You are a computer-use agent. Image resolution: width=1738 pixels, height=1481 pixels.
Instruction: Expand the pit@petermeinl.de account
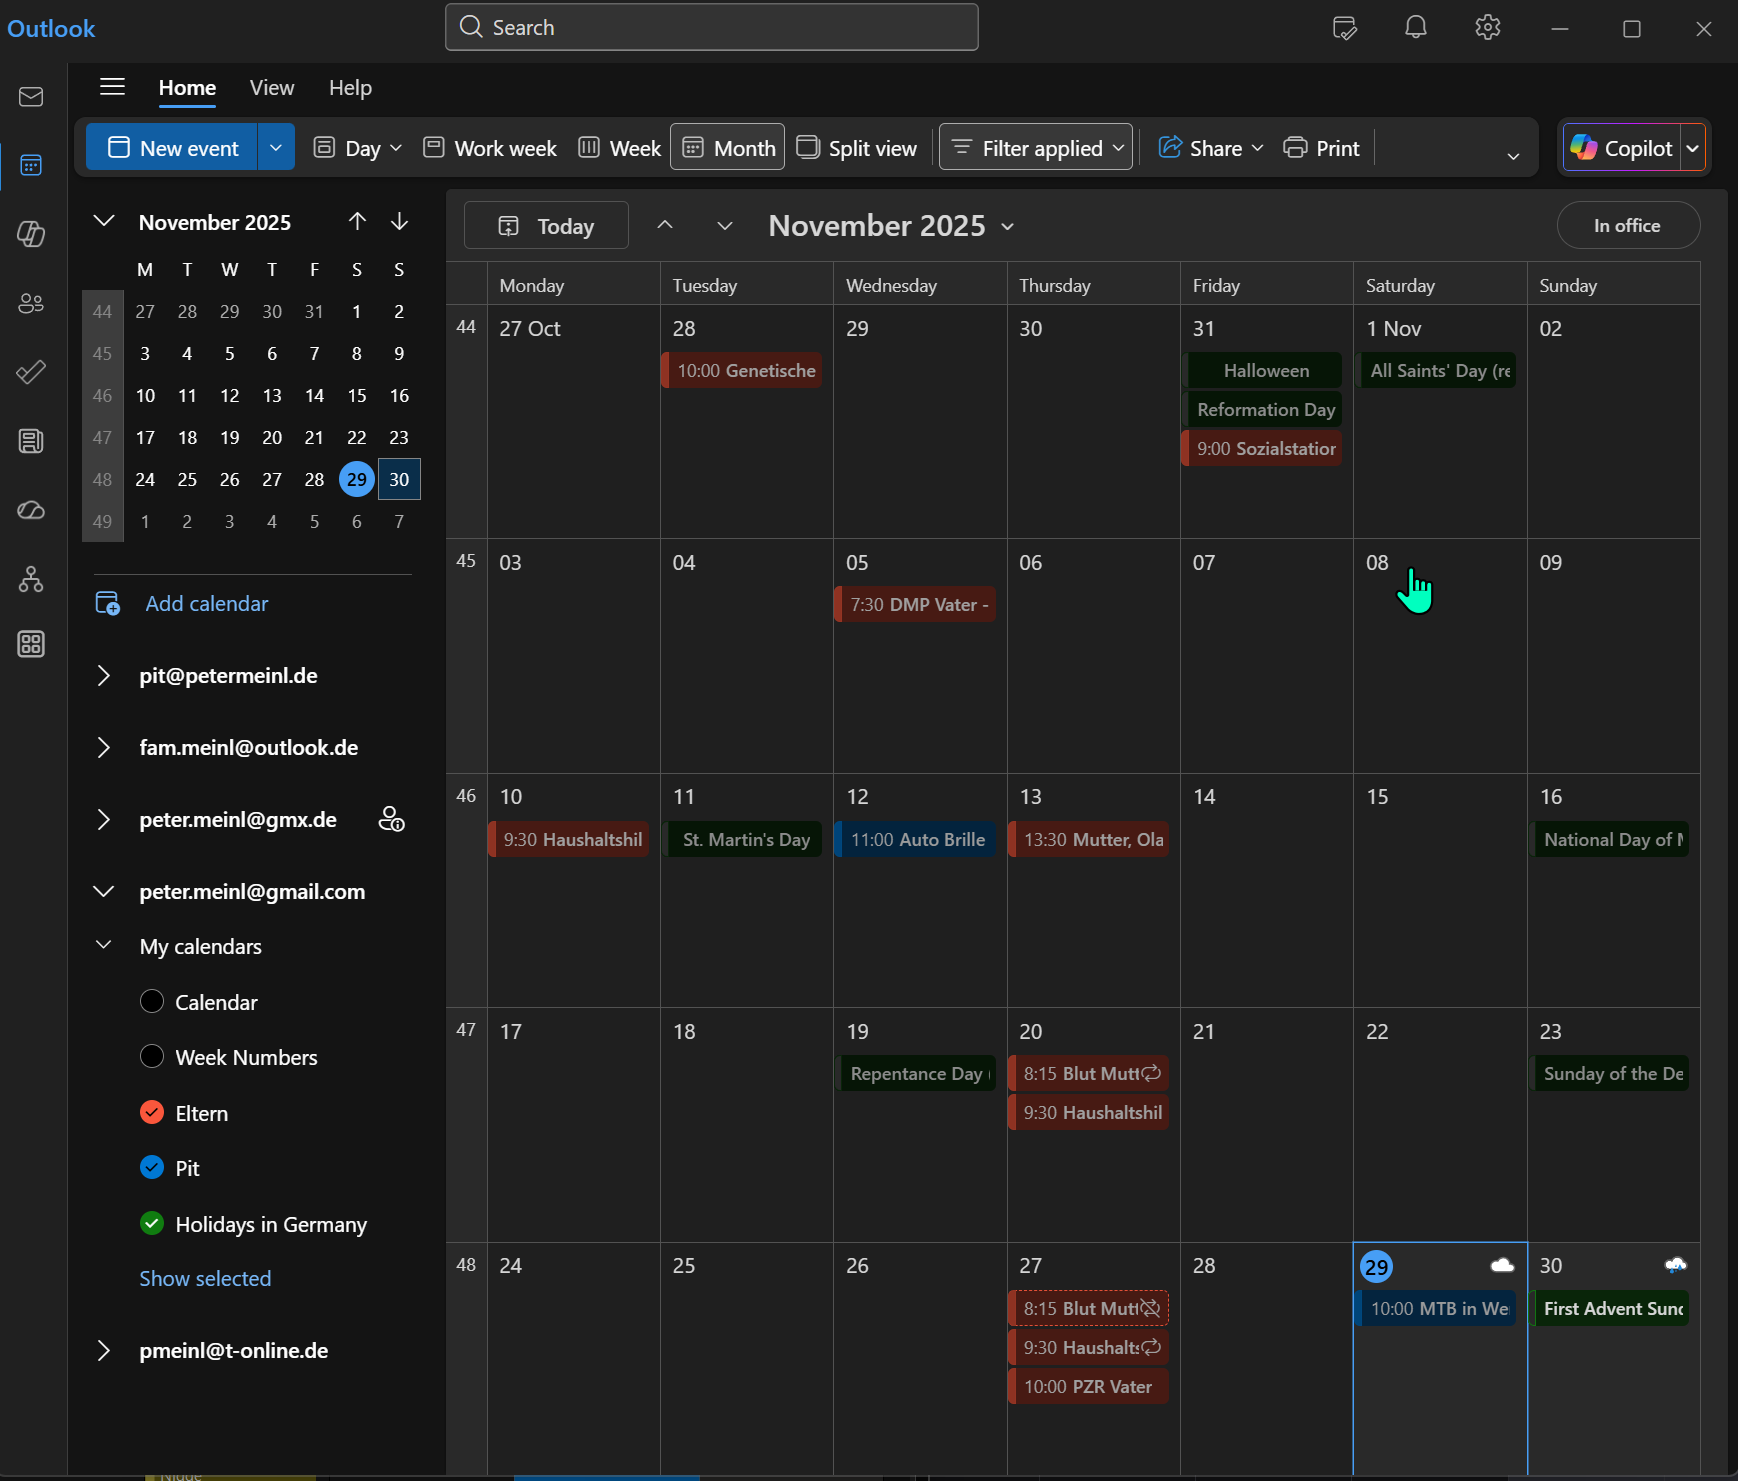(x=104, y=676)
